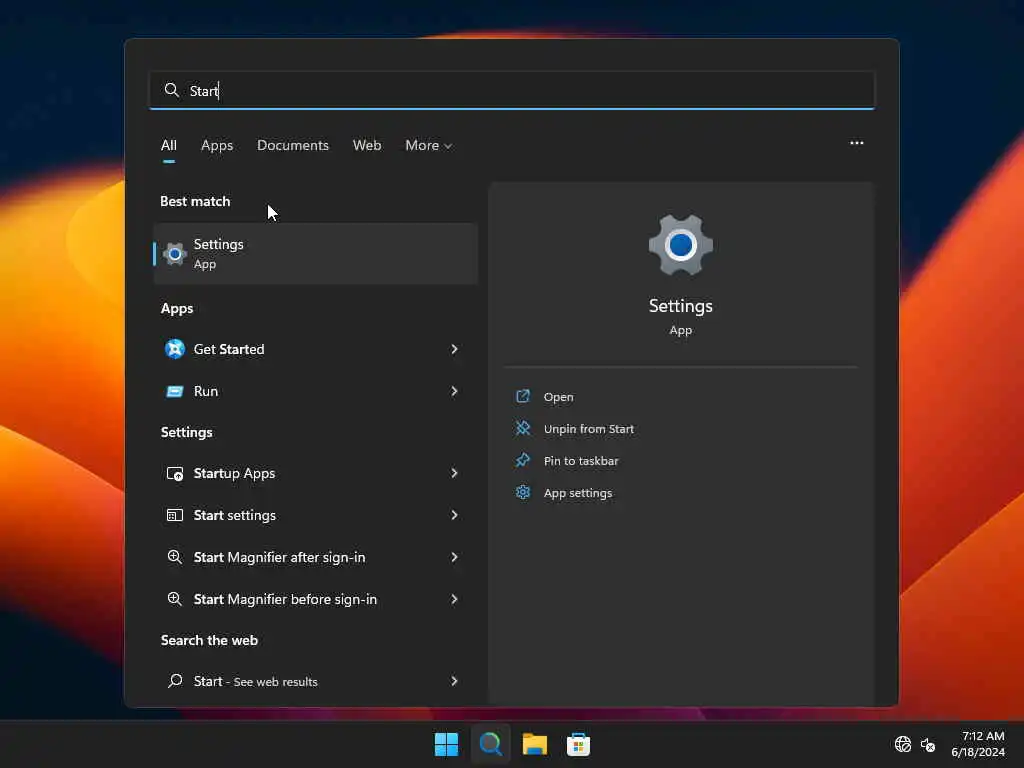Image resolution: width=1024 pixels, height=768 pixels.
Task: Open the Windows Start button on taskbar
Action: [x=447, y=744]
